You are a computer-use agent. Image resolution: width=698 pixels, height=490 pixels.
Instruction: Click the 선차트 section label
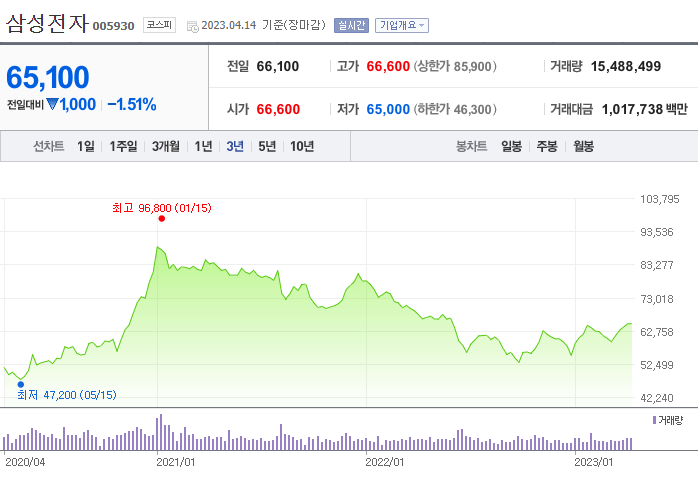pyautogui.click(x=49, y=146)
